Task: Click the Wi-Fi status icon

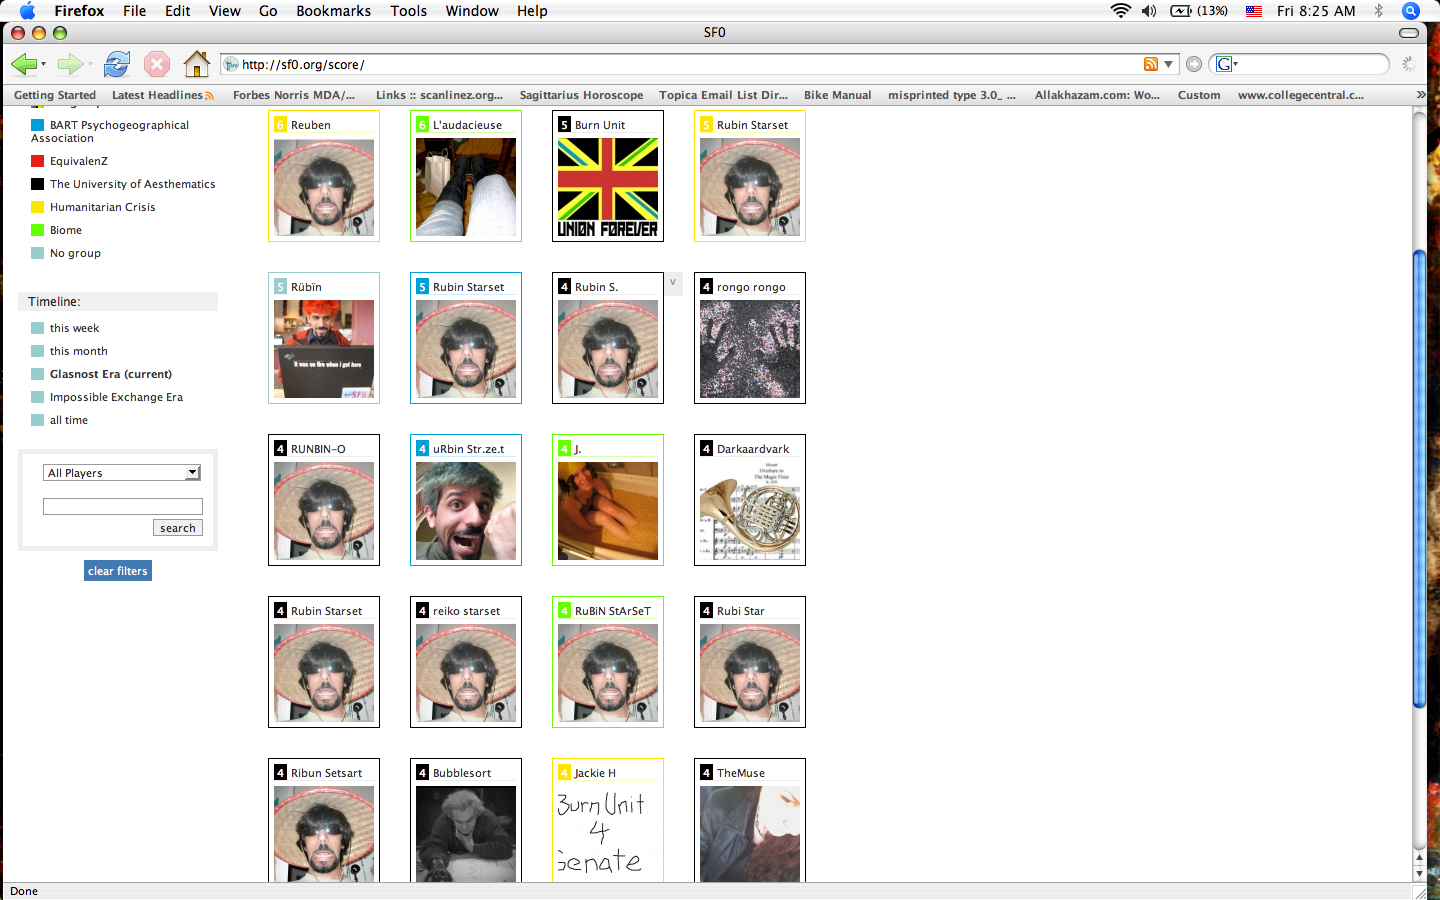Action: click(x=1120, y=11)
